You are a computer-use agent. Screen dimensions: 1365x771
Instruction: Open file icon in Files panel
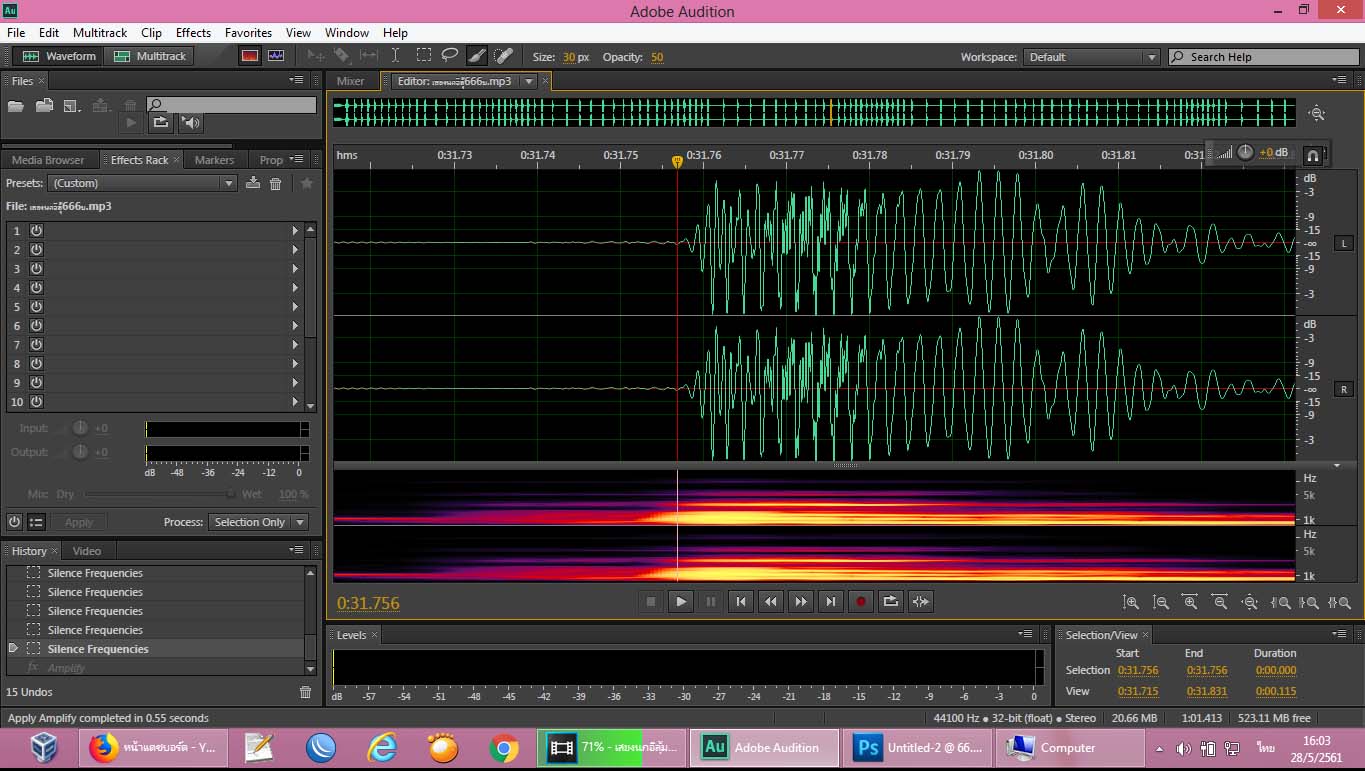16,105
